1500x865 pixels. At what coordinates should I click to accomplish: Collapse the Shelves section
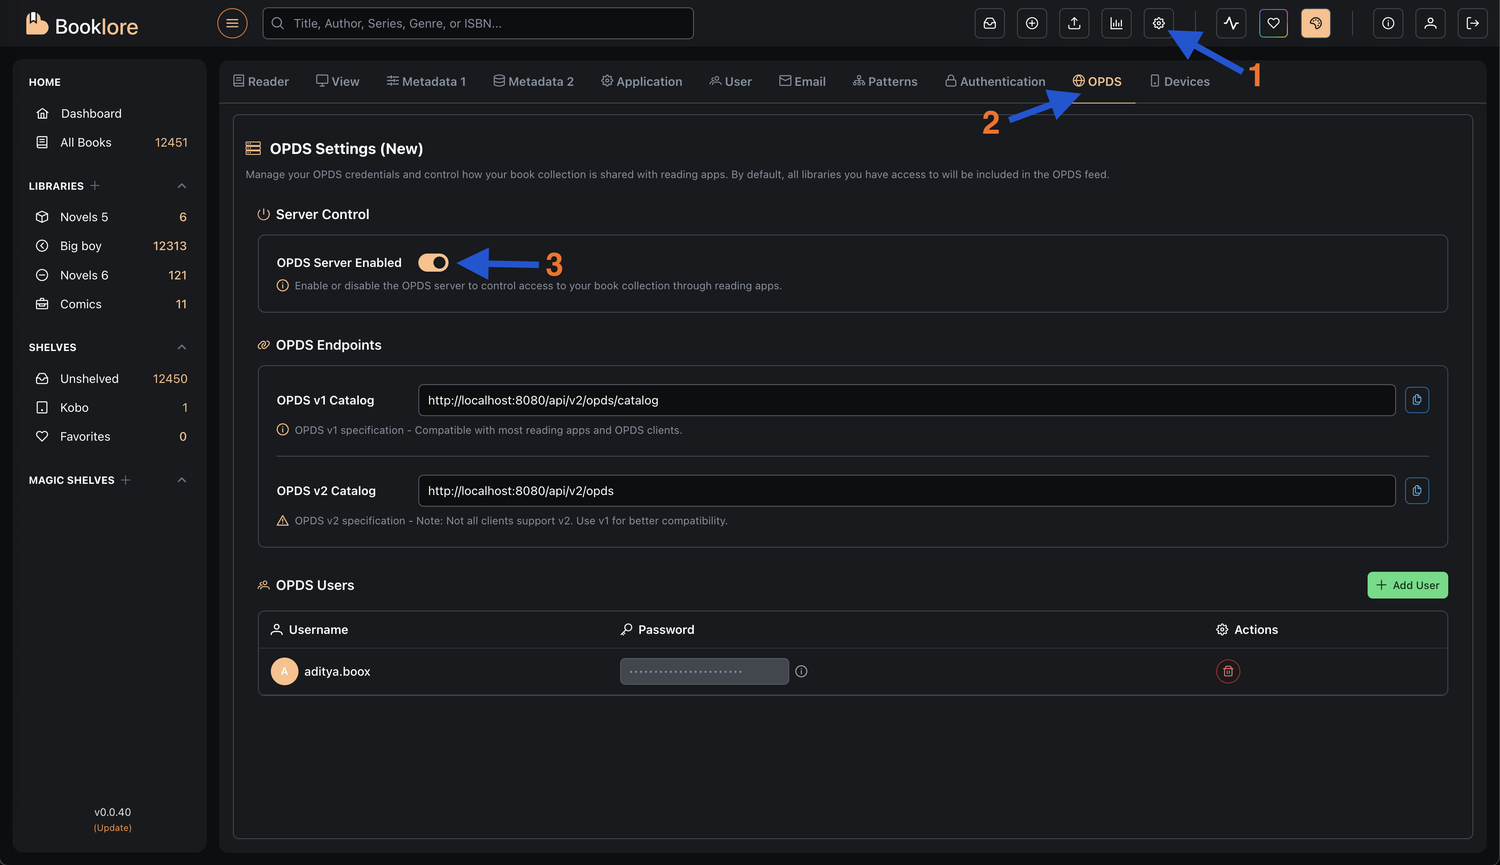tap(182, 347)
